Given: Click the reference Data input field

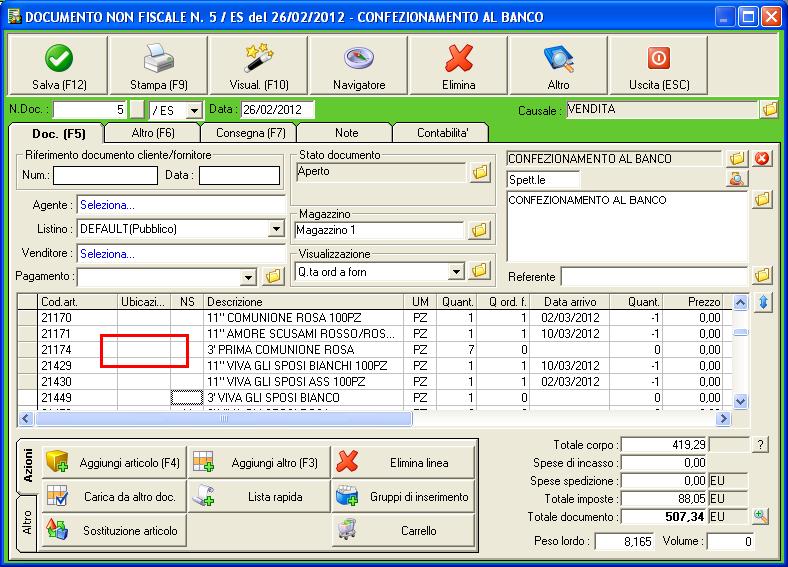Looking at the screenshot, I should click(239, 175).
